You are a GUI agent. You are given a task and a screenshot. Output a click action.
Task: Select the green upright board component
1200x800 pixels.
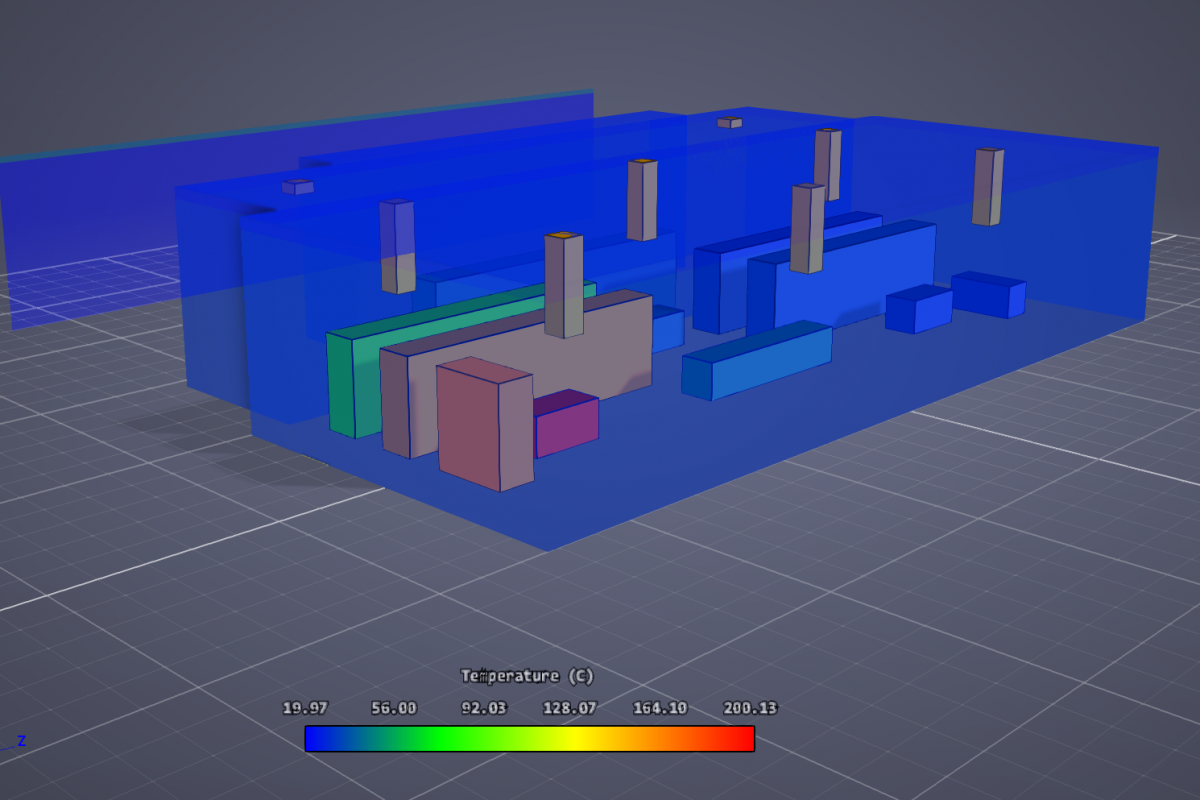(x=342, y=385)
